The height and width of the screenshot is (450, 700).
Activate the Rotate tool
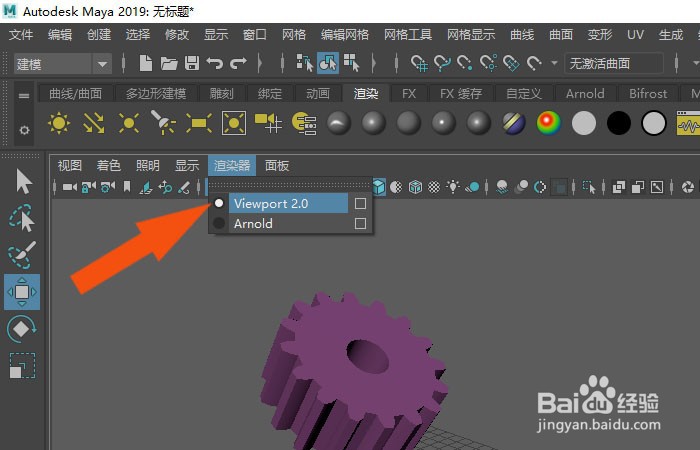(x=21, y=329)
